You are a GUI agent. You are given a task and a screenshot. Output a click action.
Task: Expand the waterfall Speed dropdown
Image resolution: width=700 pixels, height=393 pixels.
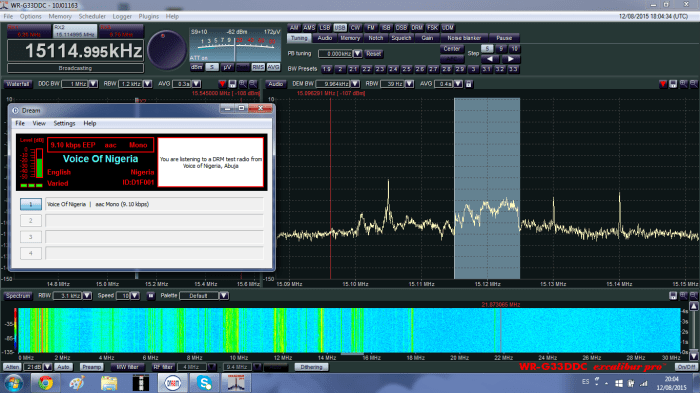click(x=135, y=296)
